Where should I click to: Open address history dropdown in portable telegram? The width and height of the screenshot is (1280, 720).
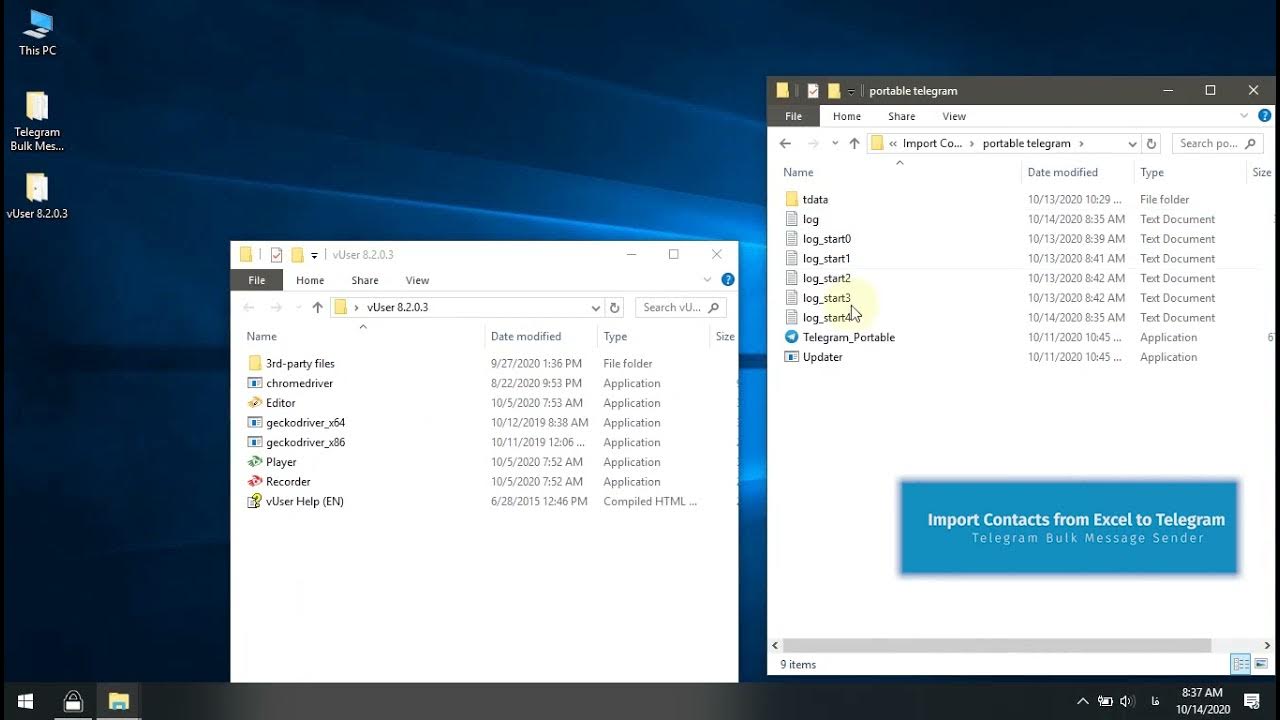(1132, 143)
